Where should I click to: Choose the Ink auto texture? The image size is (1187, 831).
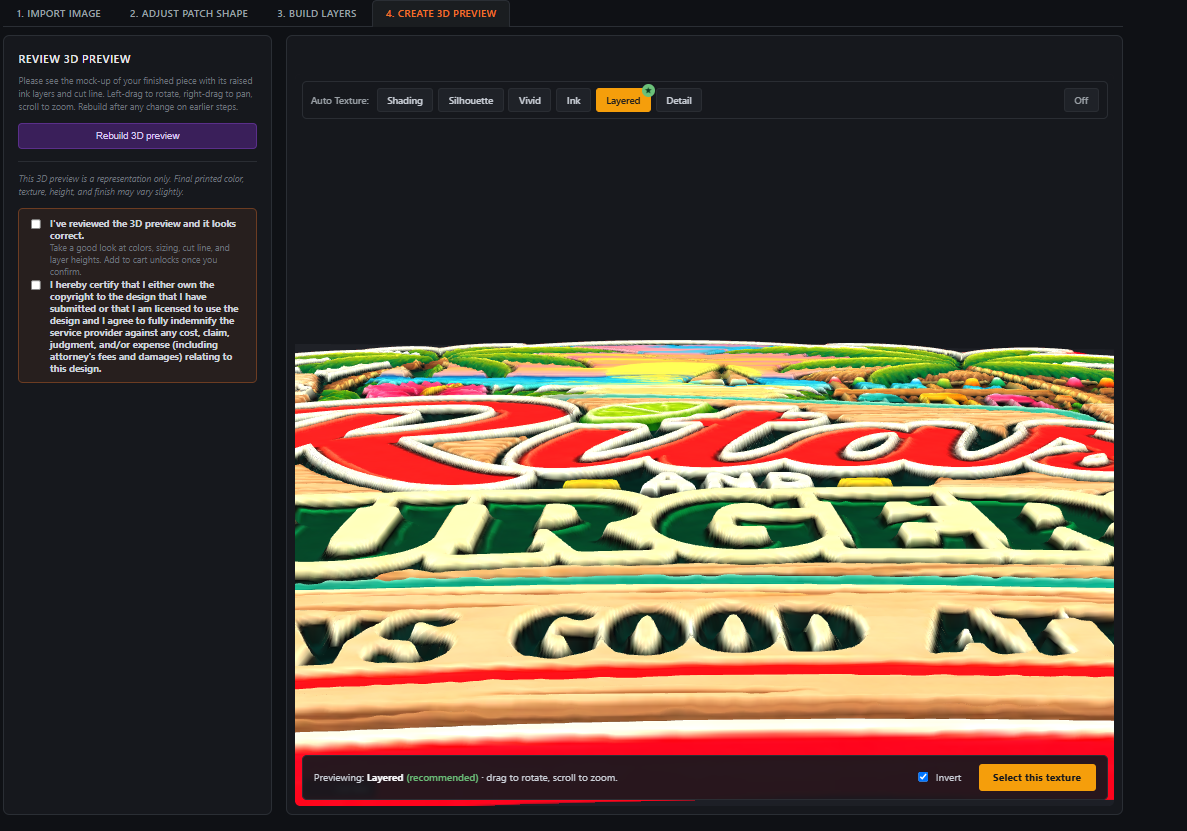(573, 101)
